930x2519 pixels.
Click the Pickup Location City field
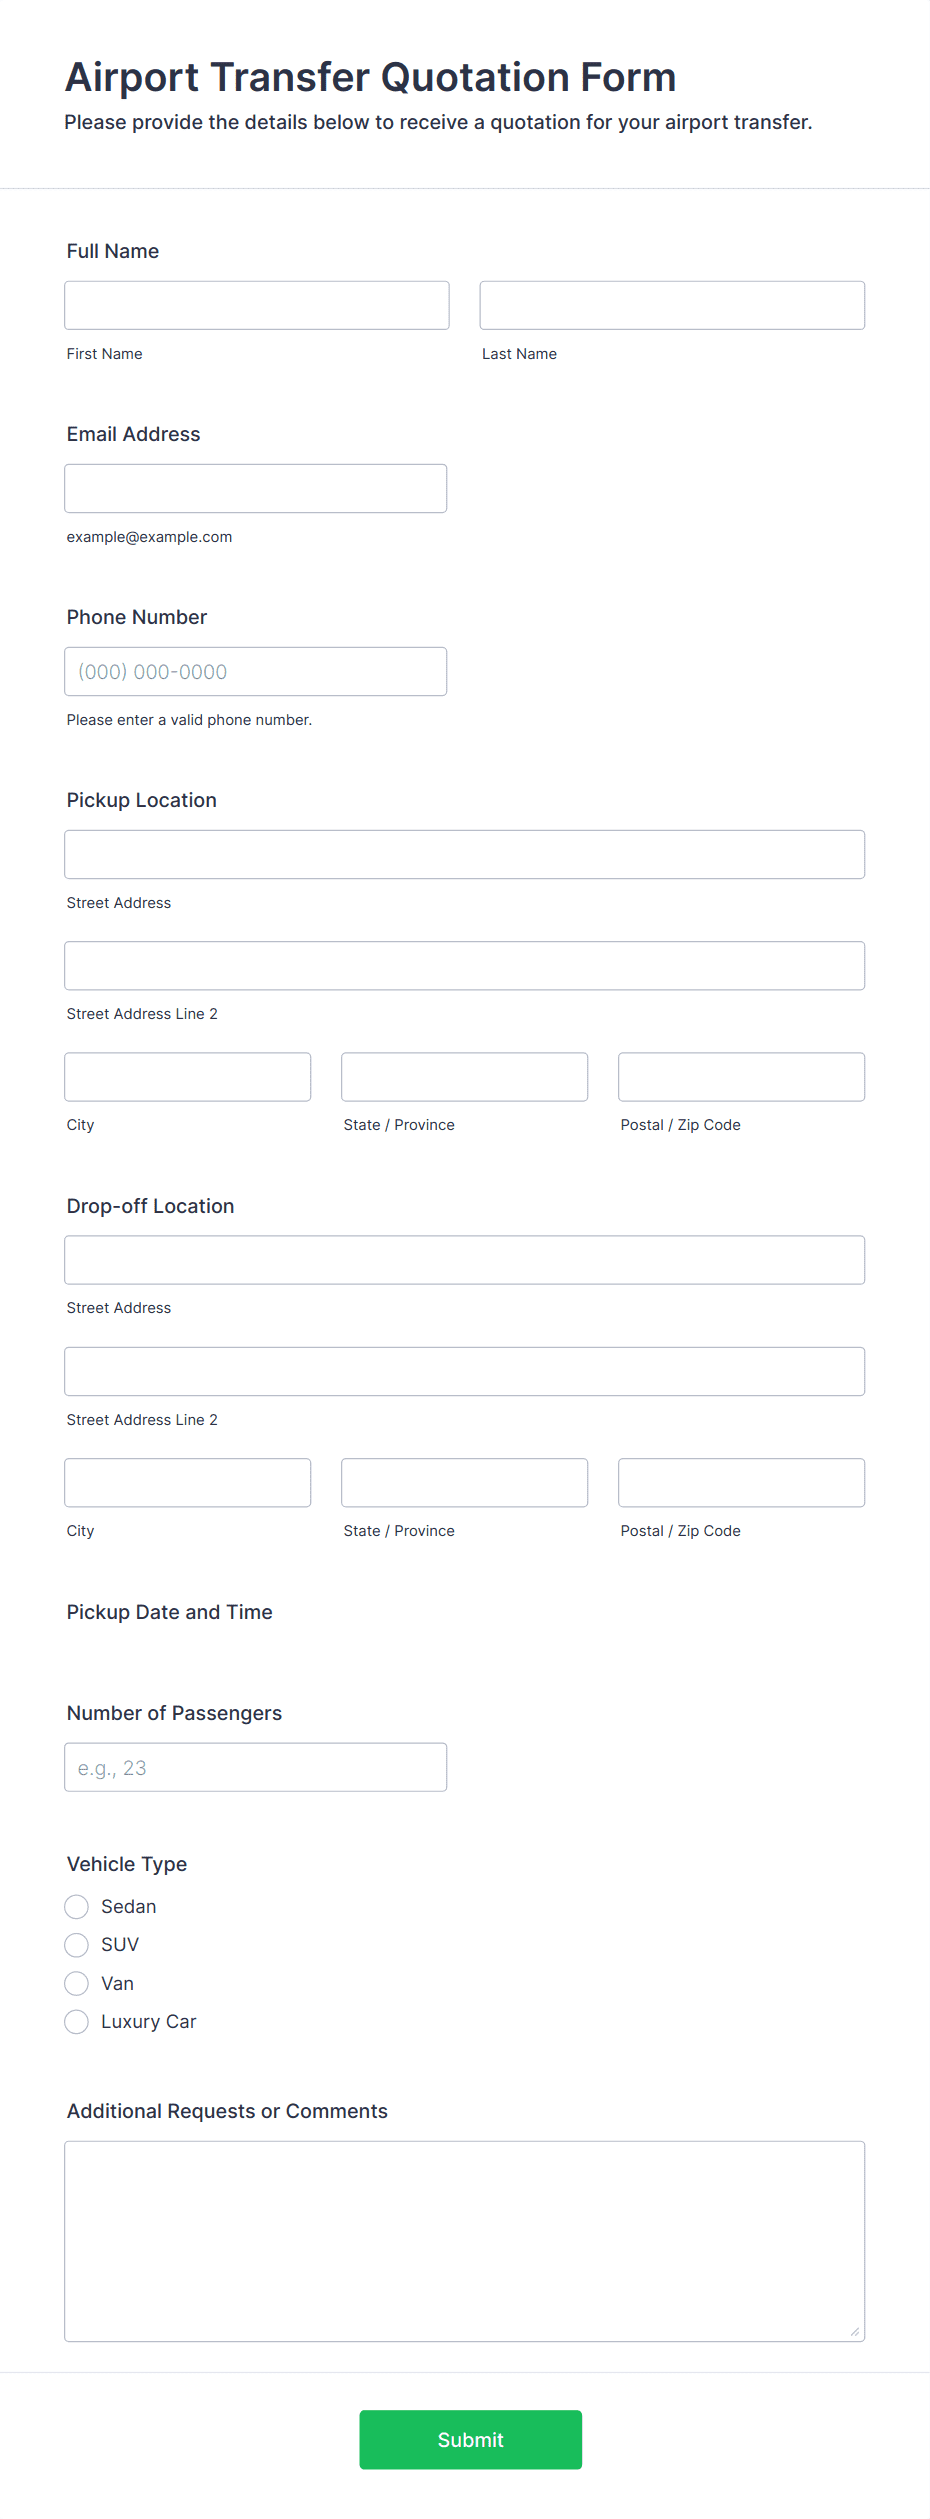[187, 1077]
